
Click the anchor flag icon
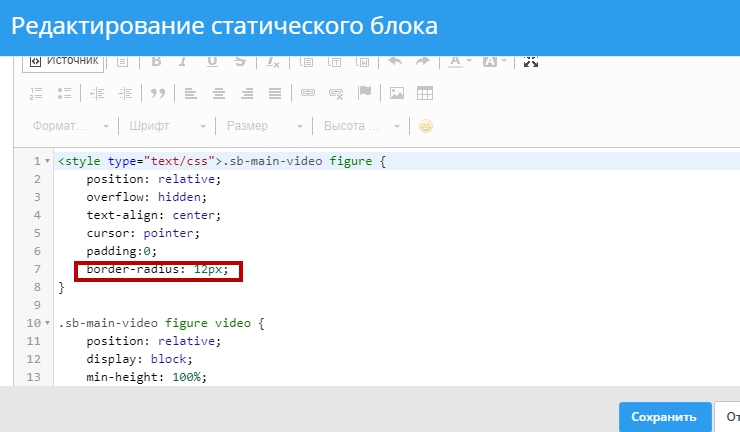pyautogui.click(x=364, y=93)
